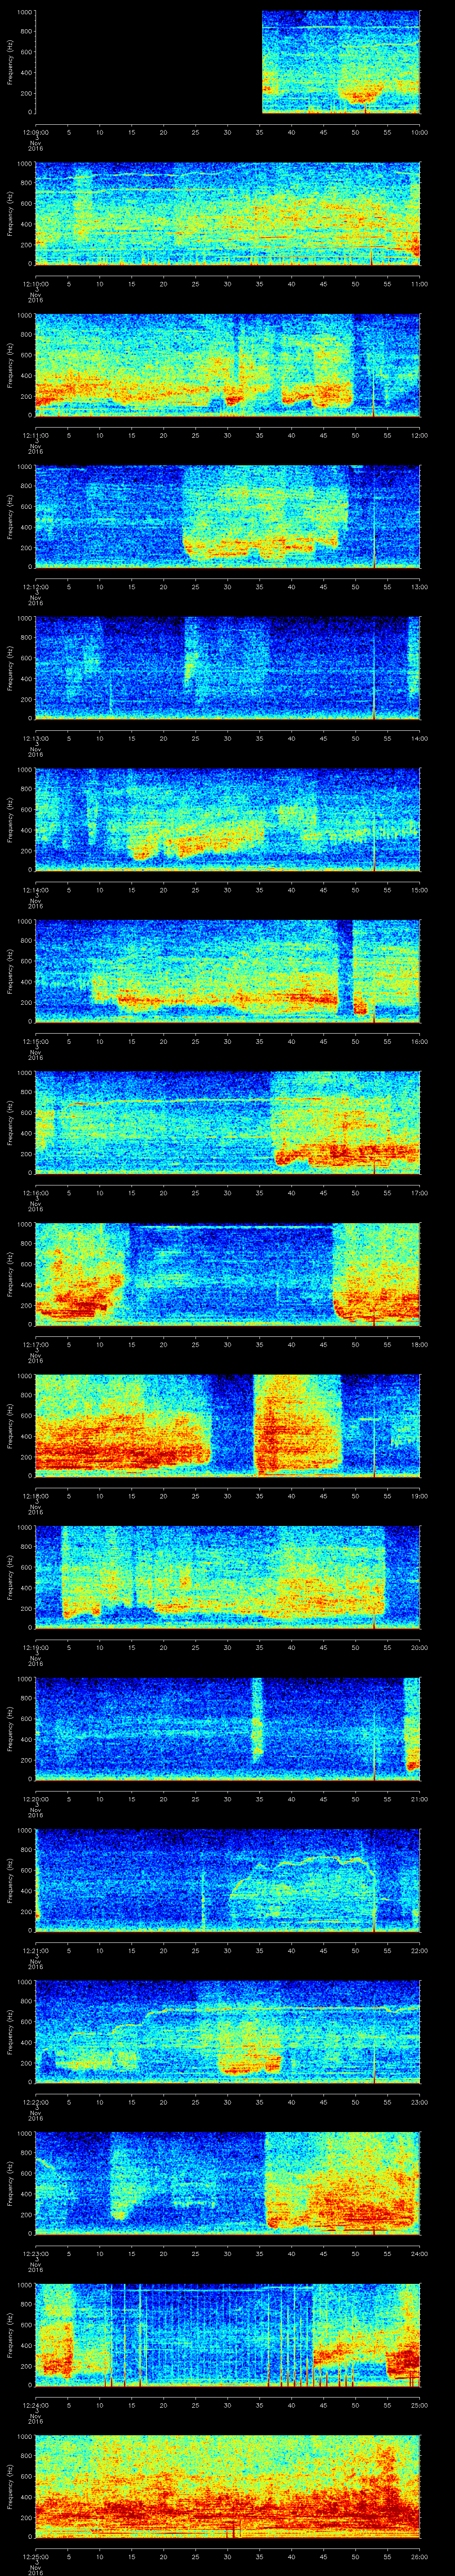Viewport: 455px width, 2576px height.
Task: Select the spectrogram panel starting at 12:09:00
Action: pyautogui.click(x=228, y=62)
